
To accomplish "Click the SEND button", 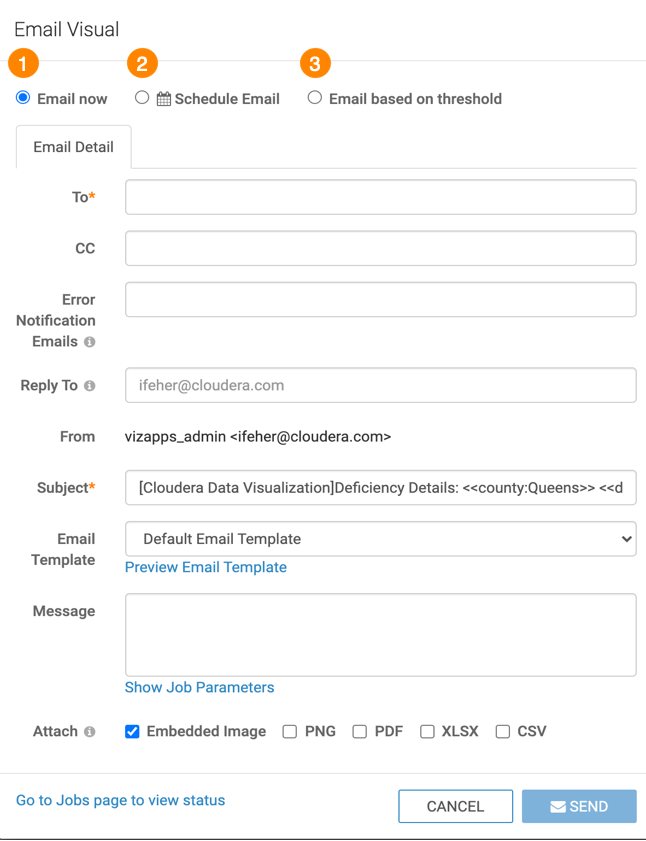I will [579, 806].
